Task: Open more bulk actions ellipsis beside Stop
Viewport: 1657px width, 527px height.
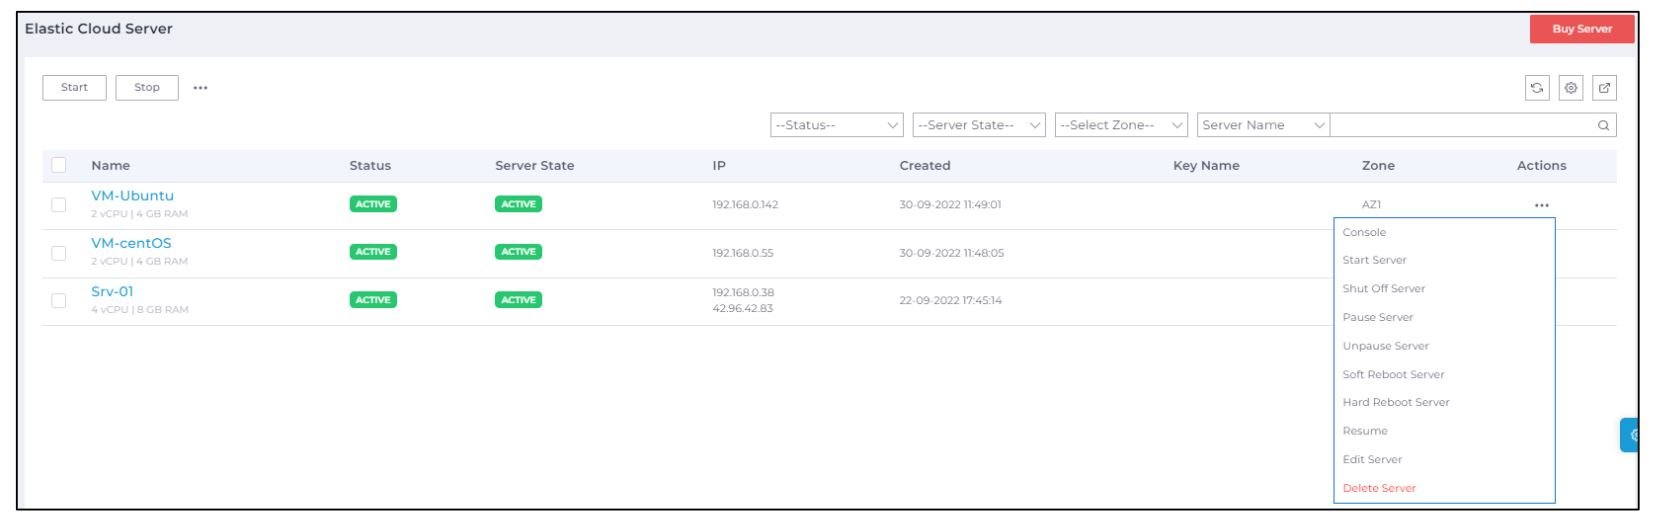Action: tap(200, 88)
